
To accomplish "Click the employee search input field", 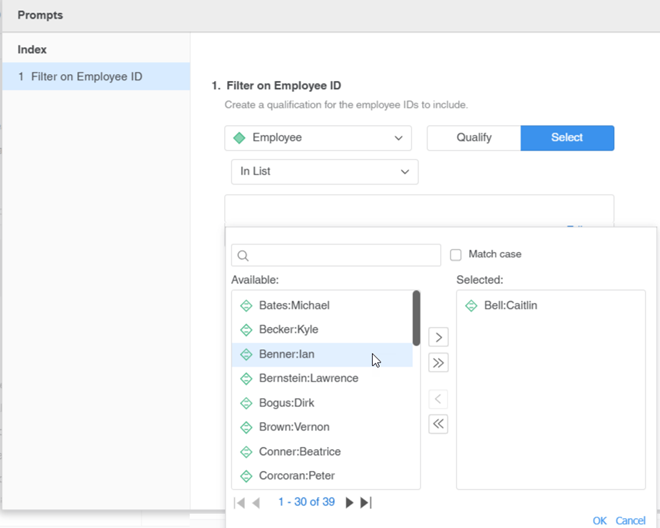I will (x=340, y=255).
